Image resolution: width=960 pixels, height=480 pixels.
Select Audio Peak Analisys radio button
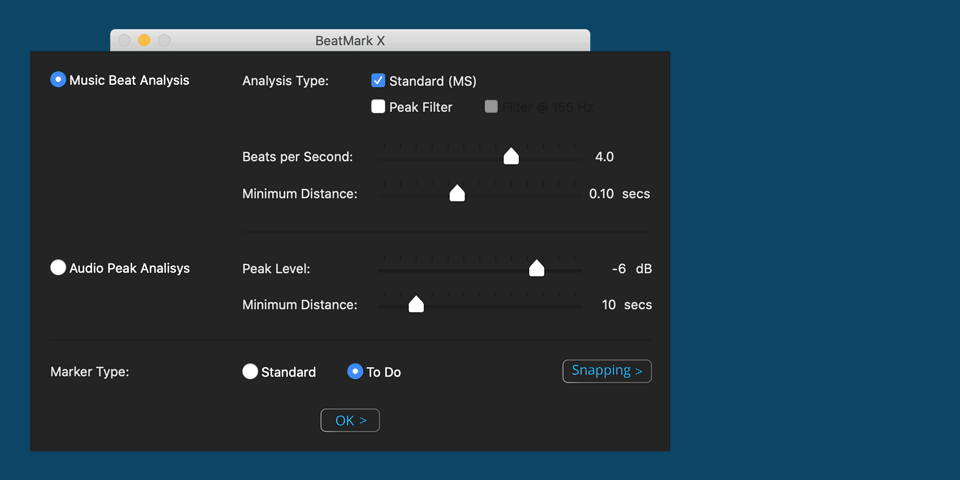(x=58, y=268)
